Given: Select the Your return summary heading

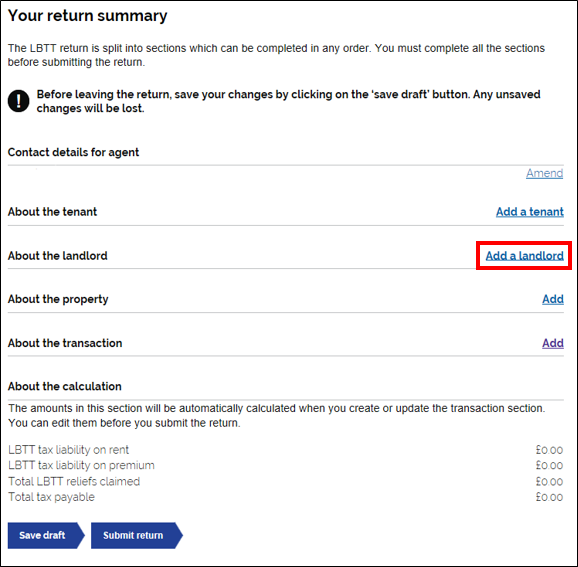Looking at the screenshot, I should pyautogui.click(x=87, y=16).
